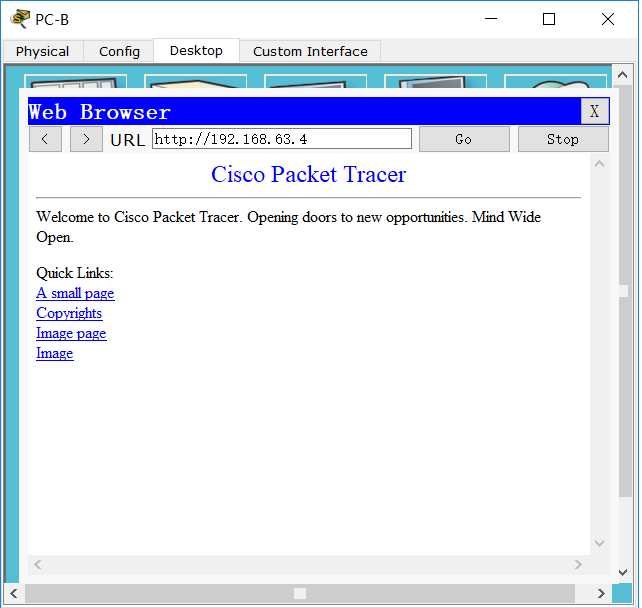The height and width of the screenshot is (608, 642).
Task: Minimize the PC-B window
Action: [491, 19]
